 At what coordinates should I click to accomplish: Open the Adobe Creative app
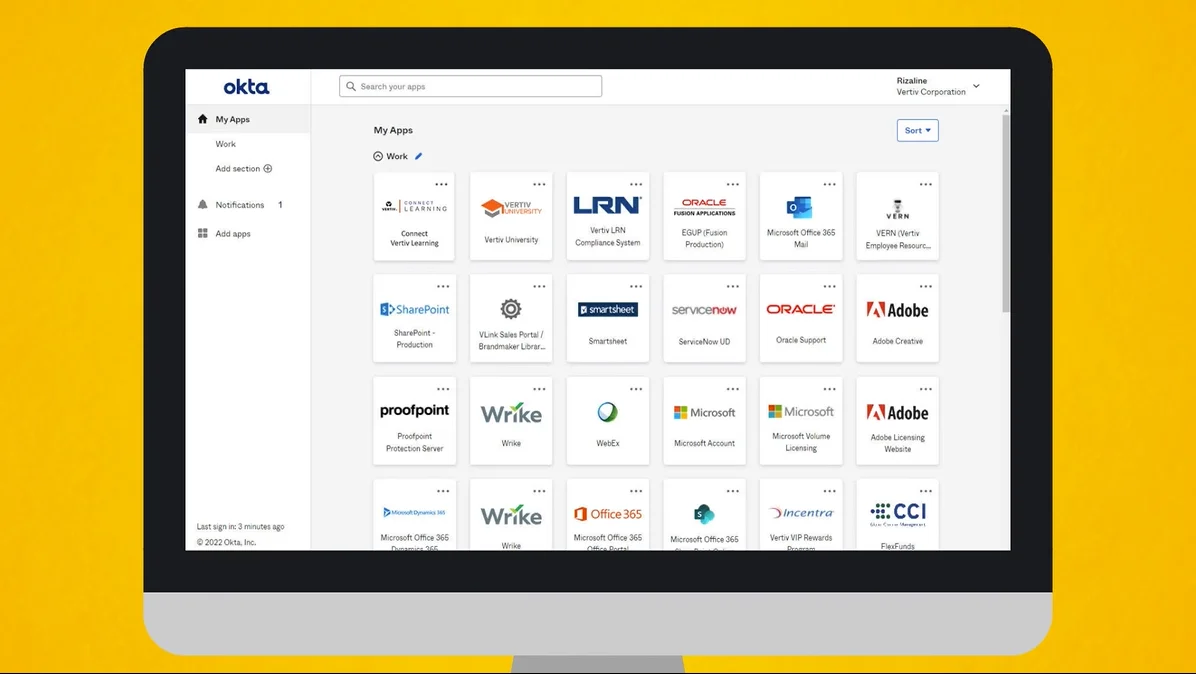pos(898,319)
